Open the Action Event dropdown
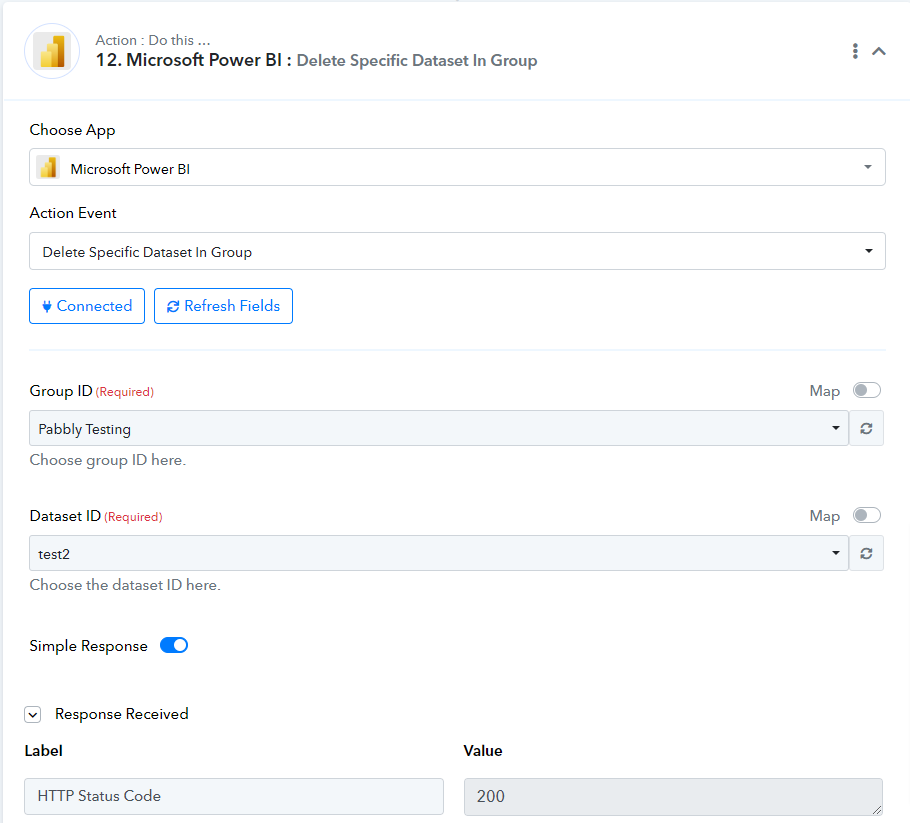The image size is (910, 823). [457, 251]
